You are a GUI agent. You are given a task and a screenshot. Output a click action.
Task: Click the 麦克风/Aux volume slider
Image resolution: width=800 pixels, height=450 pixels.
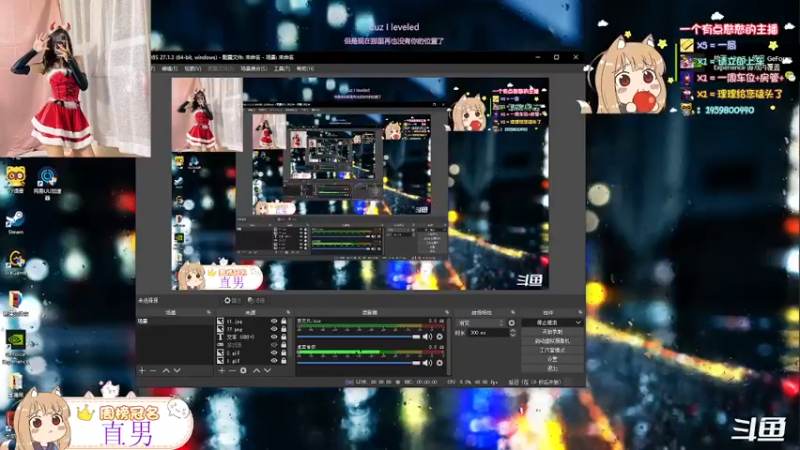point(358,337)
